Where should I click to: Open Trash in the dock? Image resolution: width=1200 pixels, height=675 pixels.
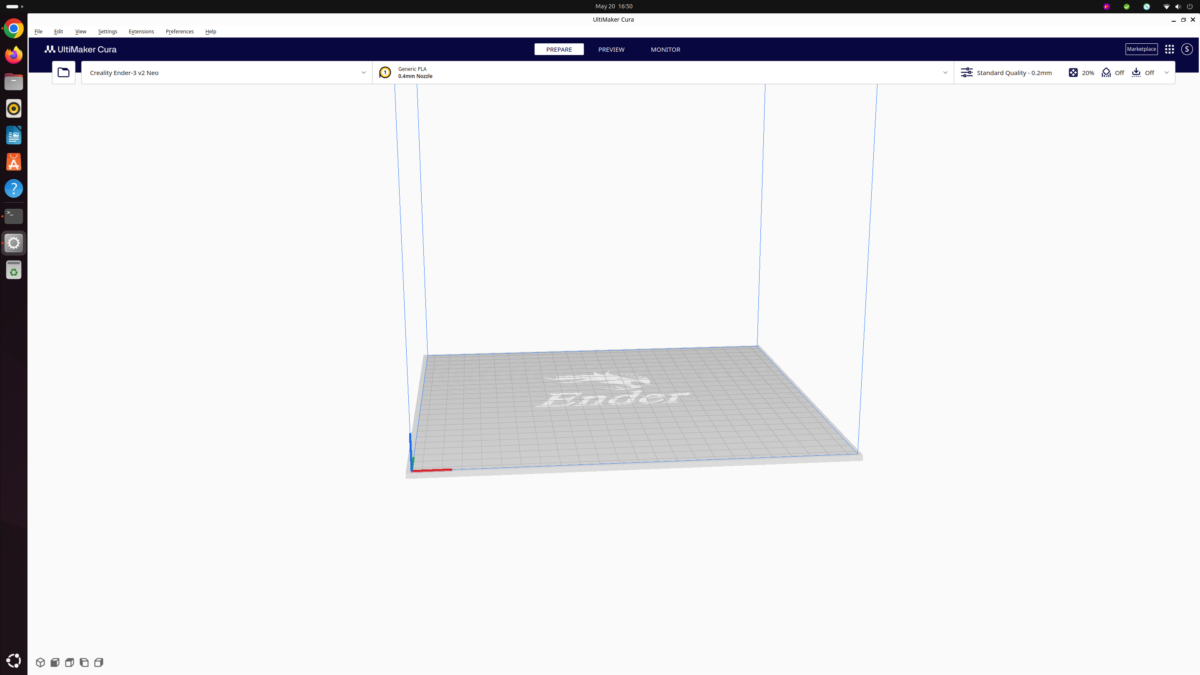14,270
